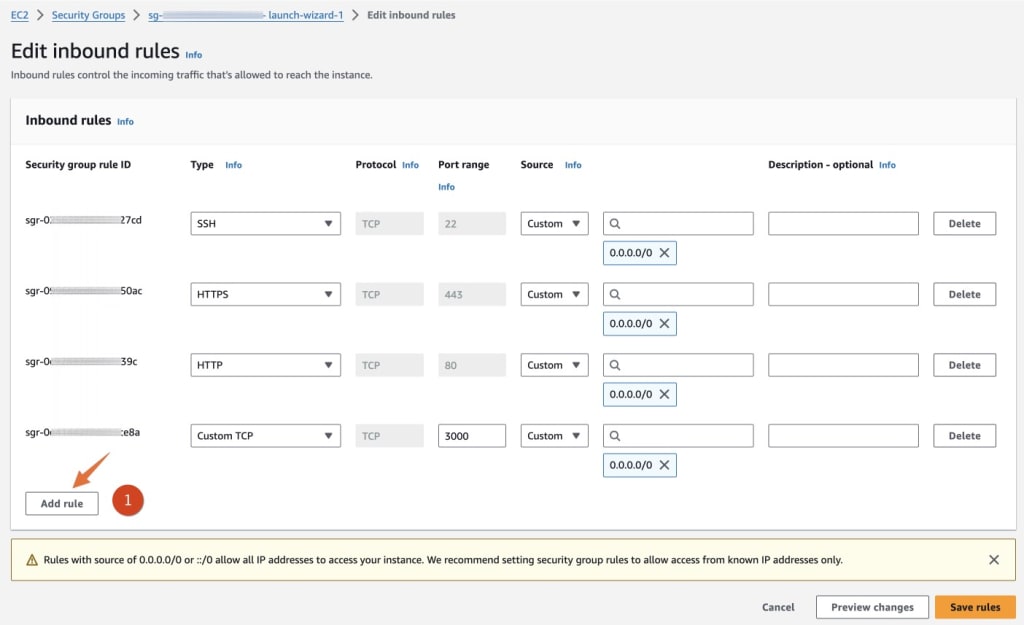Dismiss the 0.0.0.0/0 warning banner
The width and height of the screenshot is (1024, 625).
pos(993,559)
